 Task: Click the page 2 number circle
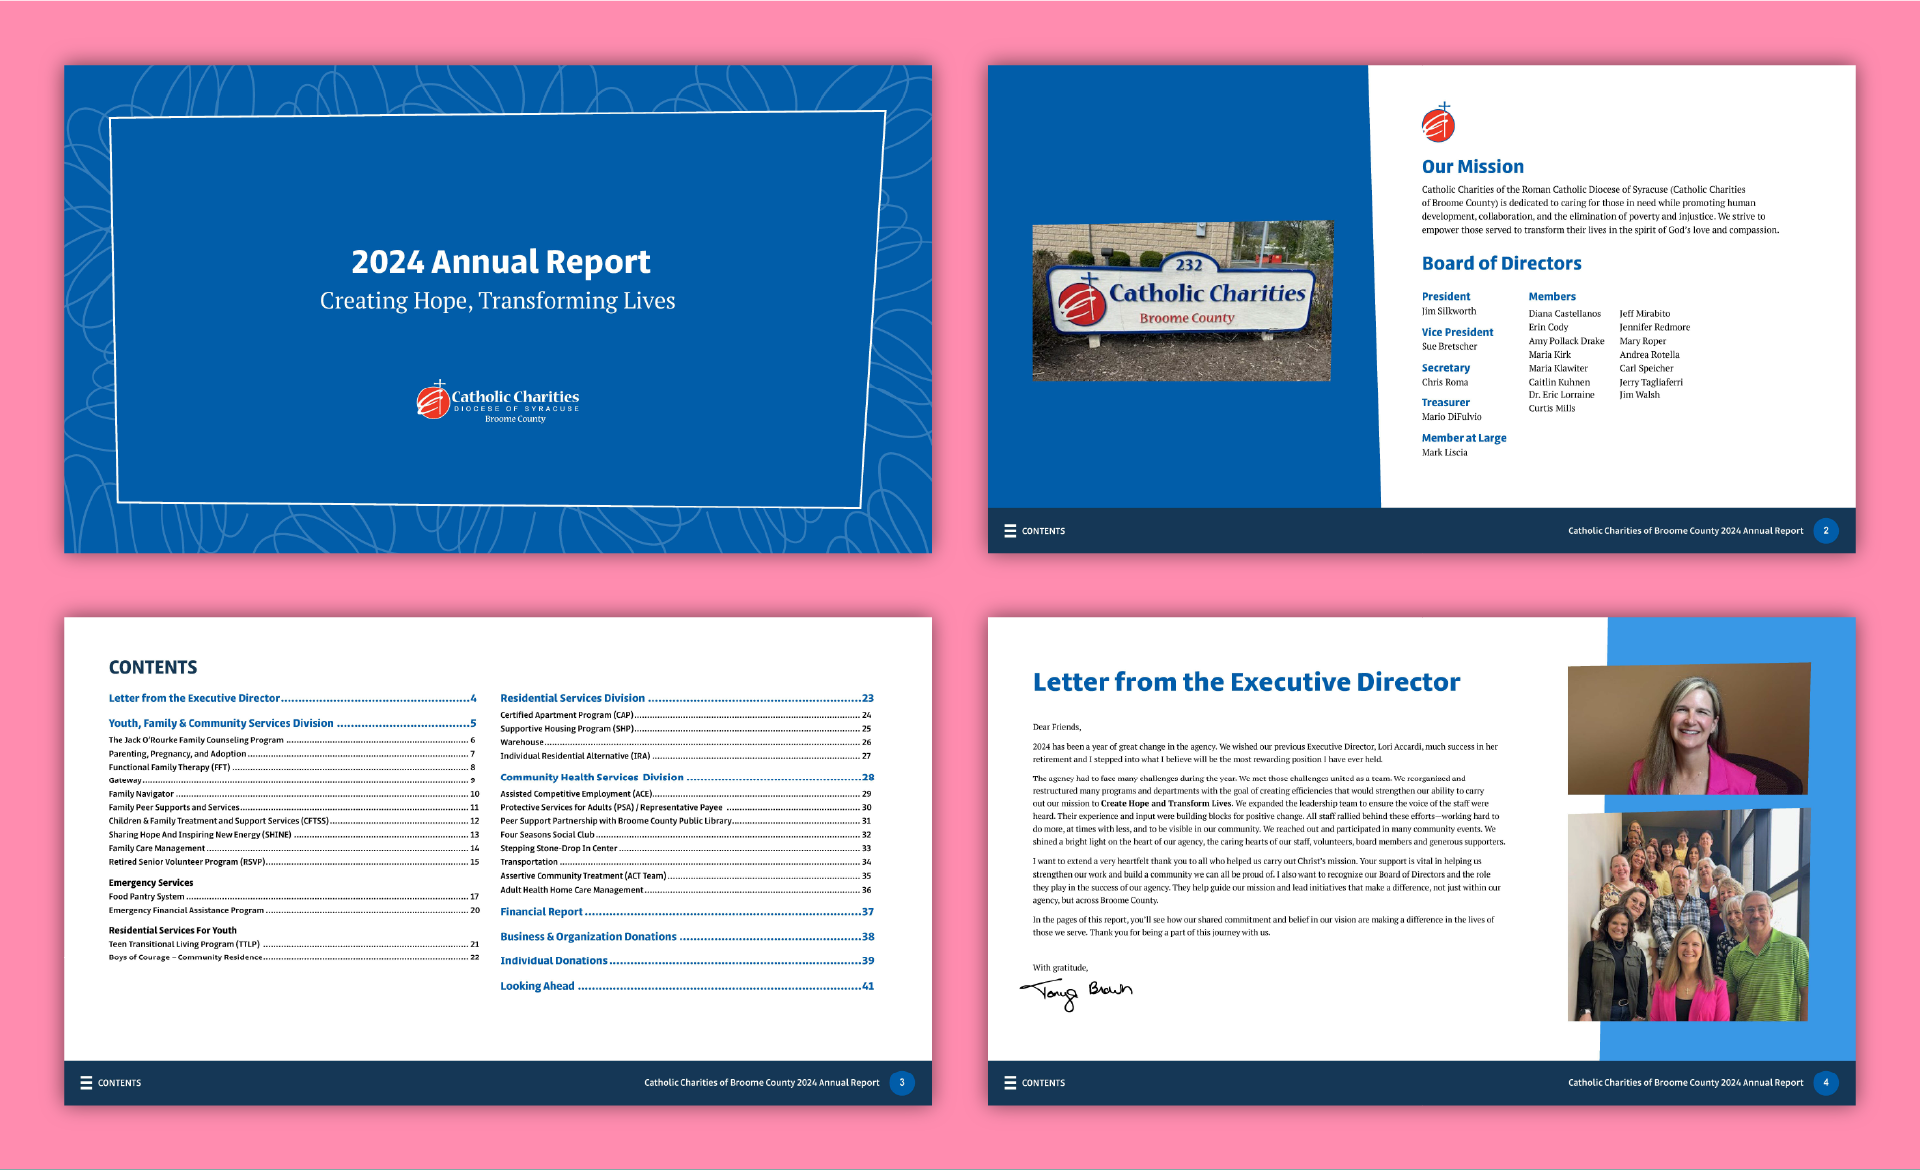[x=1827, y=531]
